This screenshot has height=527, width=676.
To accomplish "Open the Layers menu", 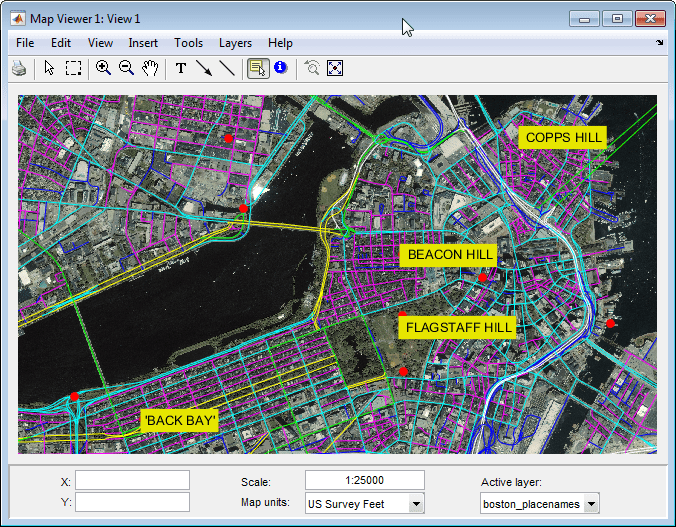I will (235, 43).
